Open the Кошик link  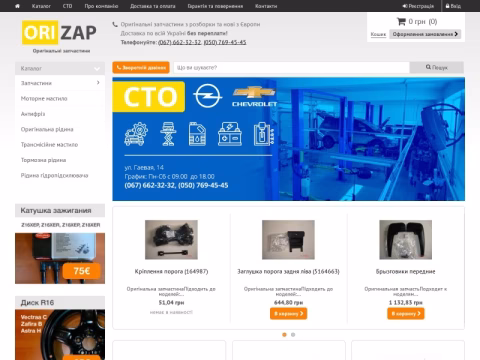pyautogui.click(x=378, y=34)
